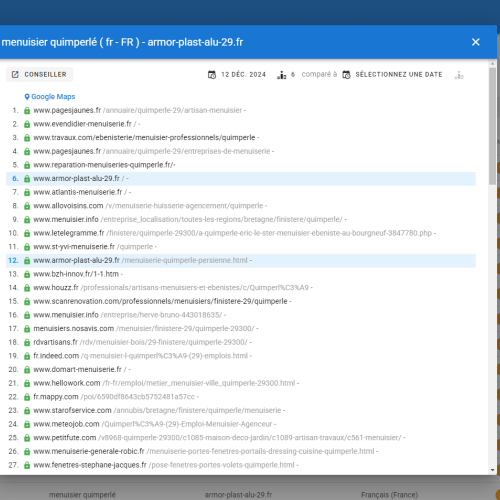500x500 pixels.
Task: Click the scrollbar down arrow of the dialog
Action: coord(493,470)
